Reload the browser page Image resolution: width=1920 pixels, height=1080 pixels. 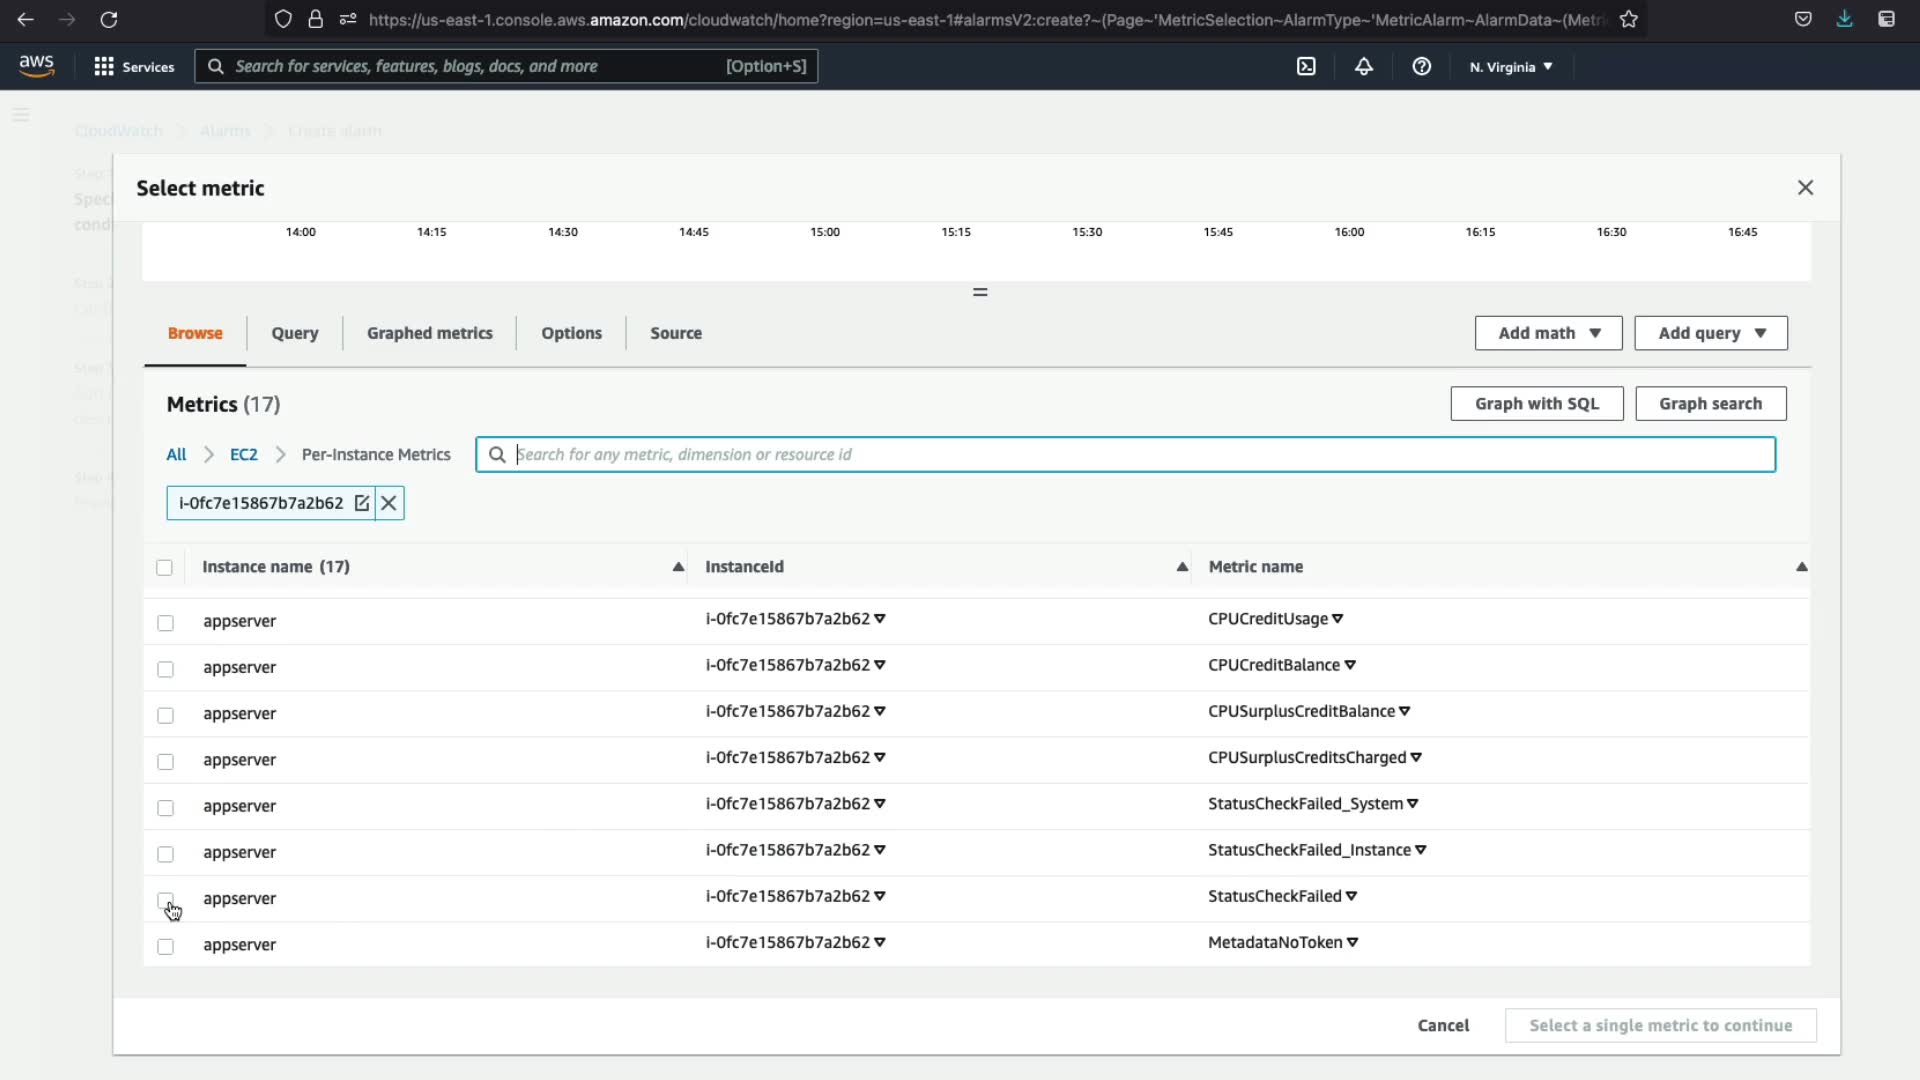pos(109,19)
